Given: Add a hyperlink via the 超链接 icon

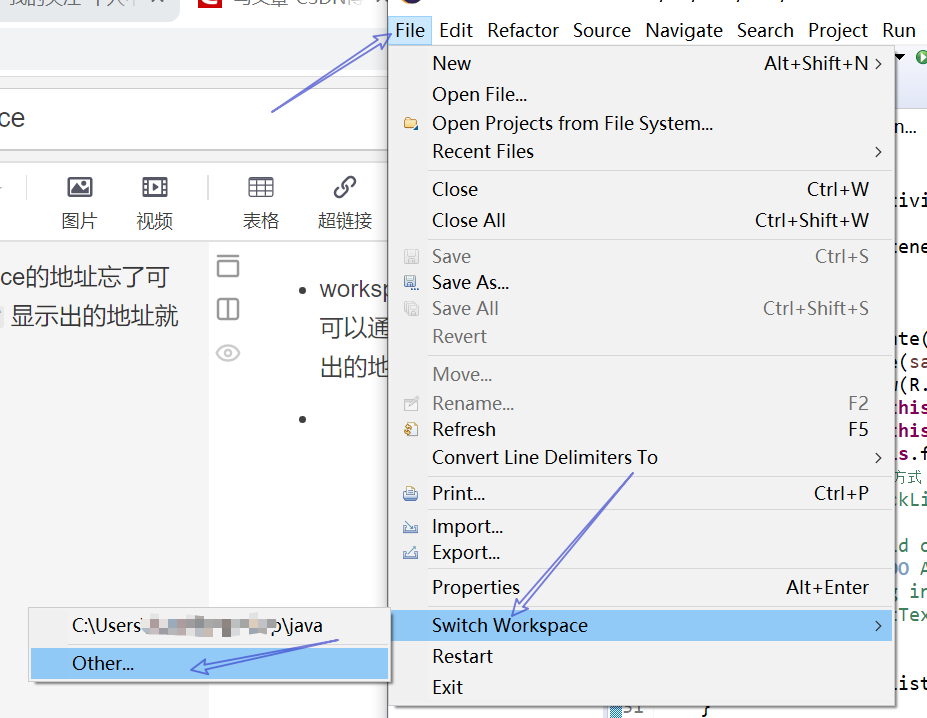Looking at the screenshot, I should pos(343,187).
